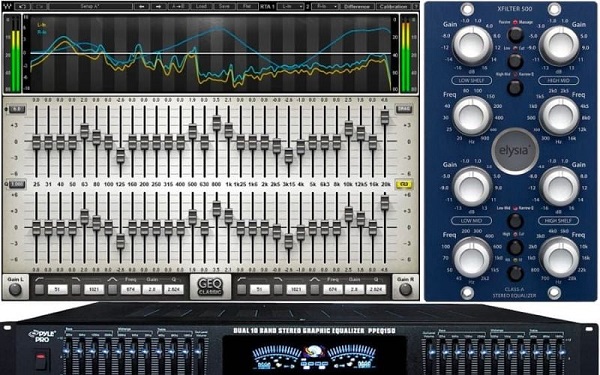The height and width of the screenshot is (375, 600).
Task: Click the Waves logo in the GEQ toolbar
Action: [x=8, y=7]
